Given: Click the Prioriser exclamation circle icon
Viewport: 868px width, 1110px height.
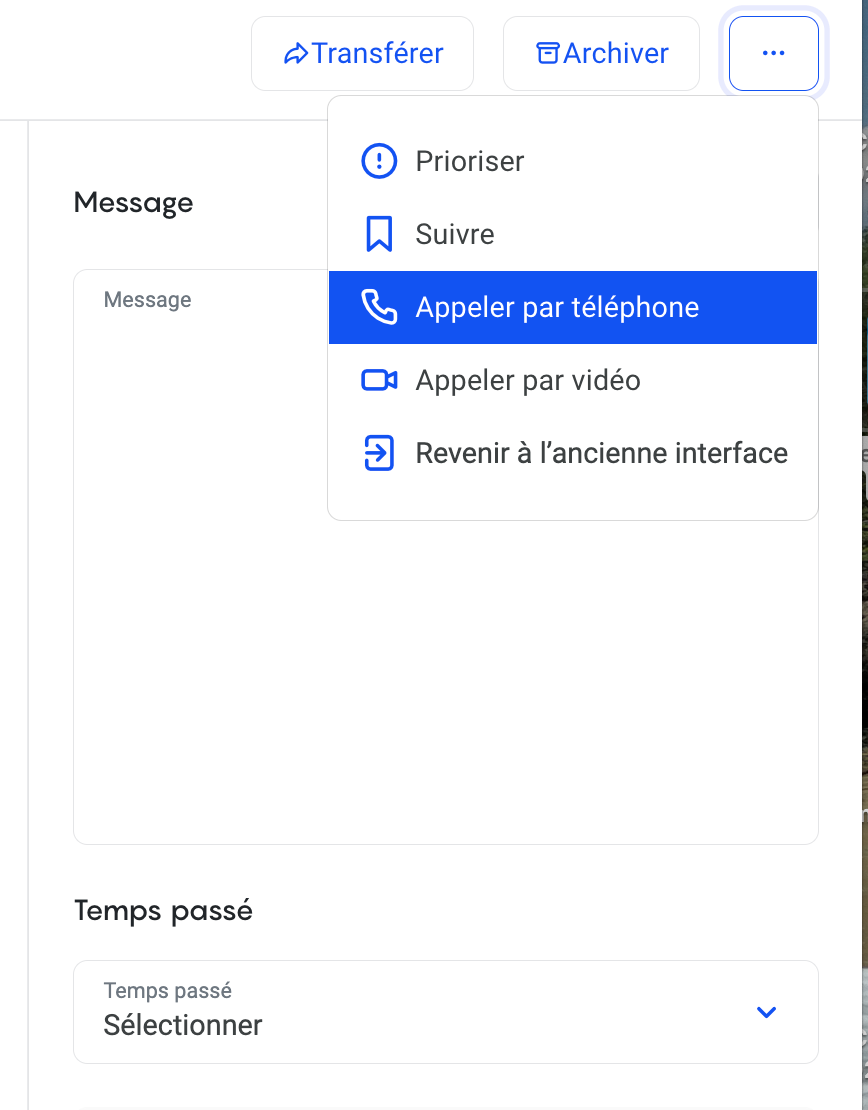Looking at the screenshot, I should 379,161.
